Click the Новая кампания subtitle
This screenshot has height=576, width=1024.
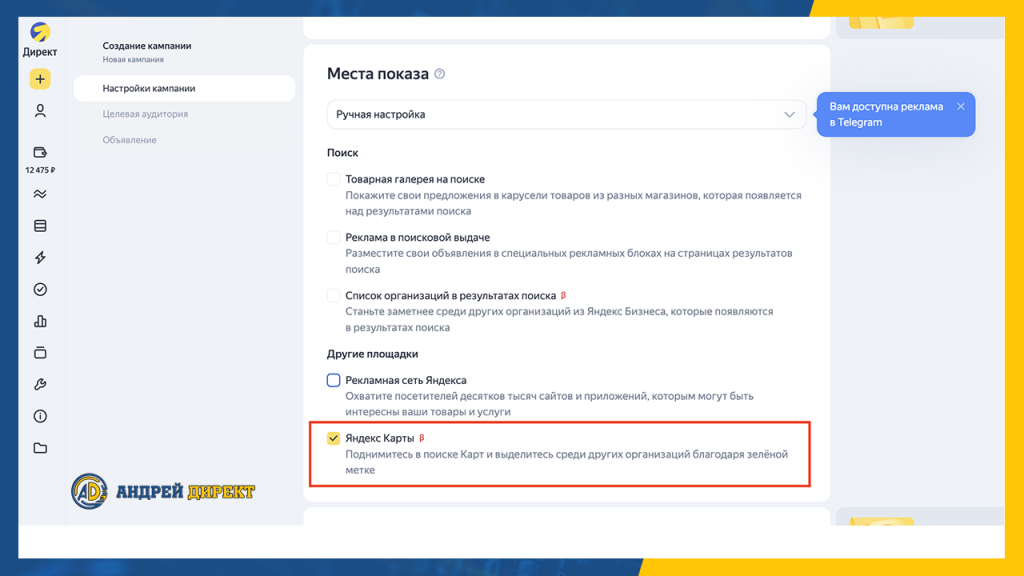pyautogui.click(x=133, y=59)
